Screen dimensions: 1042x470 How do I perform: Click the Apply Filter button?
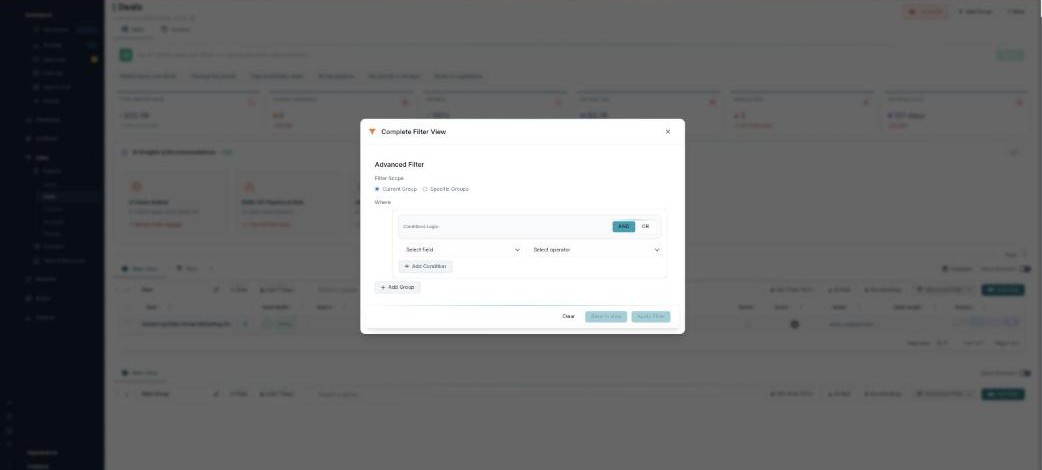pos(651,316)
